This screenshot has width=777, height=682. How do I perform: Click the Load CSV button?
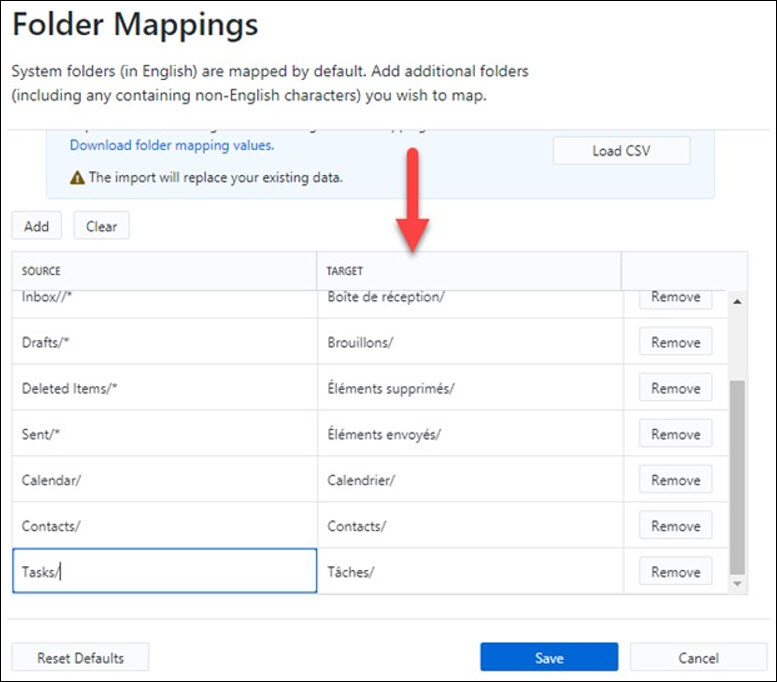tap(621, 151)
